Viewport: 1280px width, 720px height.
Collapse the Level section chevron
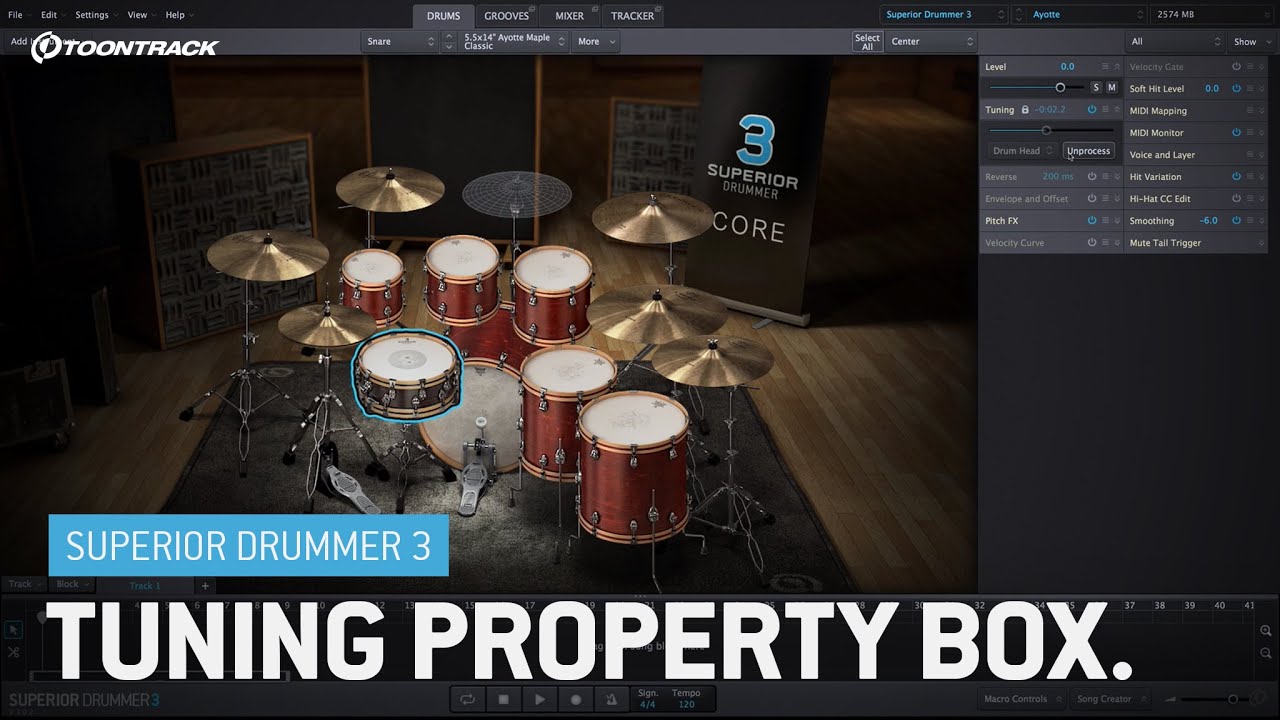coord(1117,67)
